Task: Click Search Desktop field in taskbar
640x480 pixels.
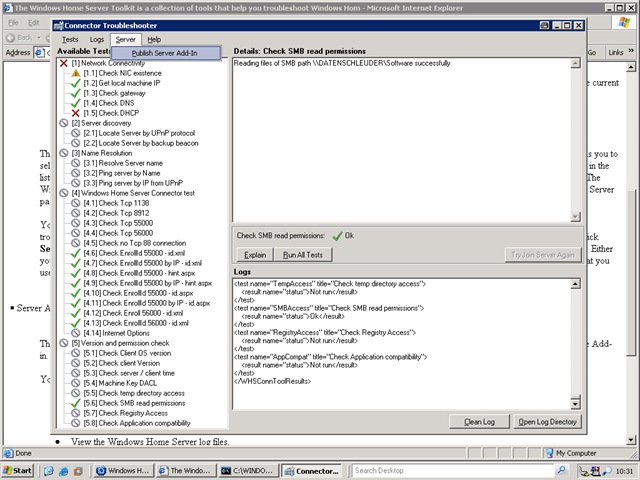Action: coord(452,471)
